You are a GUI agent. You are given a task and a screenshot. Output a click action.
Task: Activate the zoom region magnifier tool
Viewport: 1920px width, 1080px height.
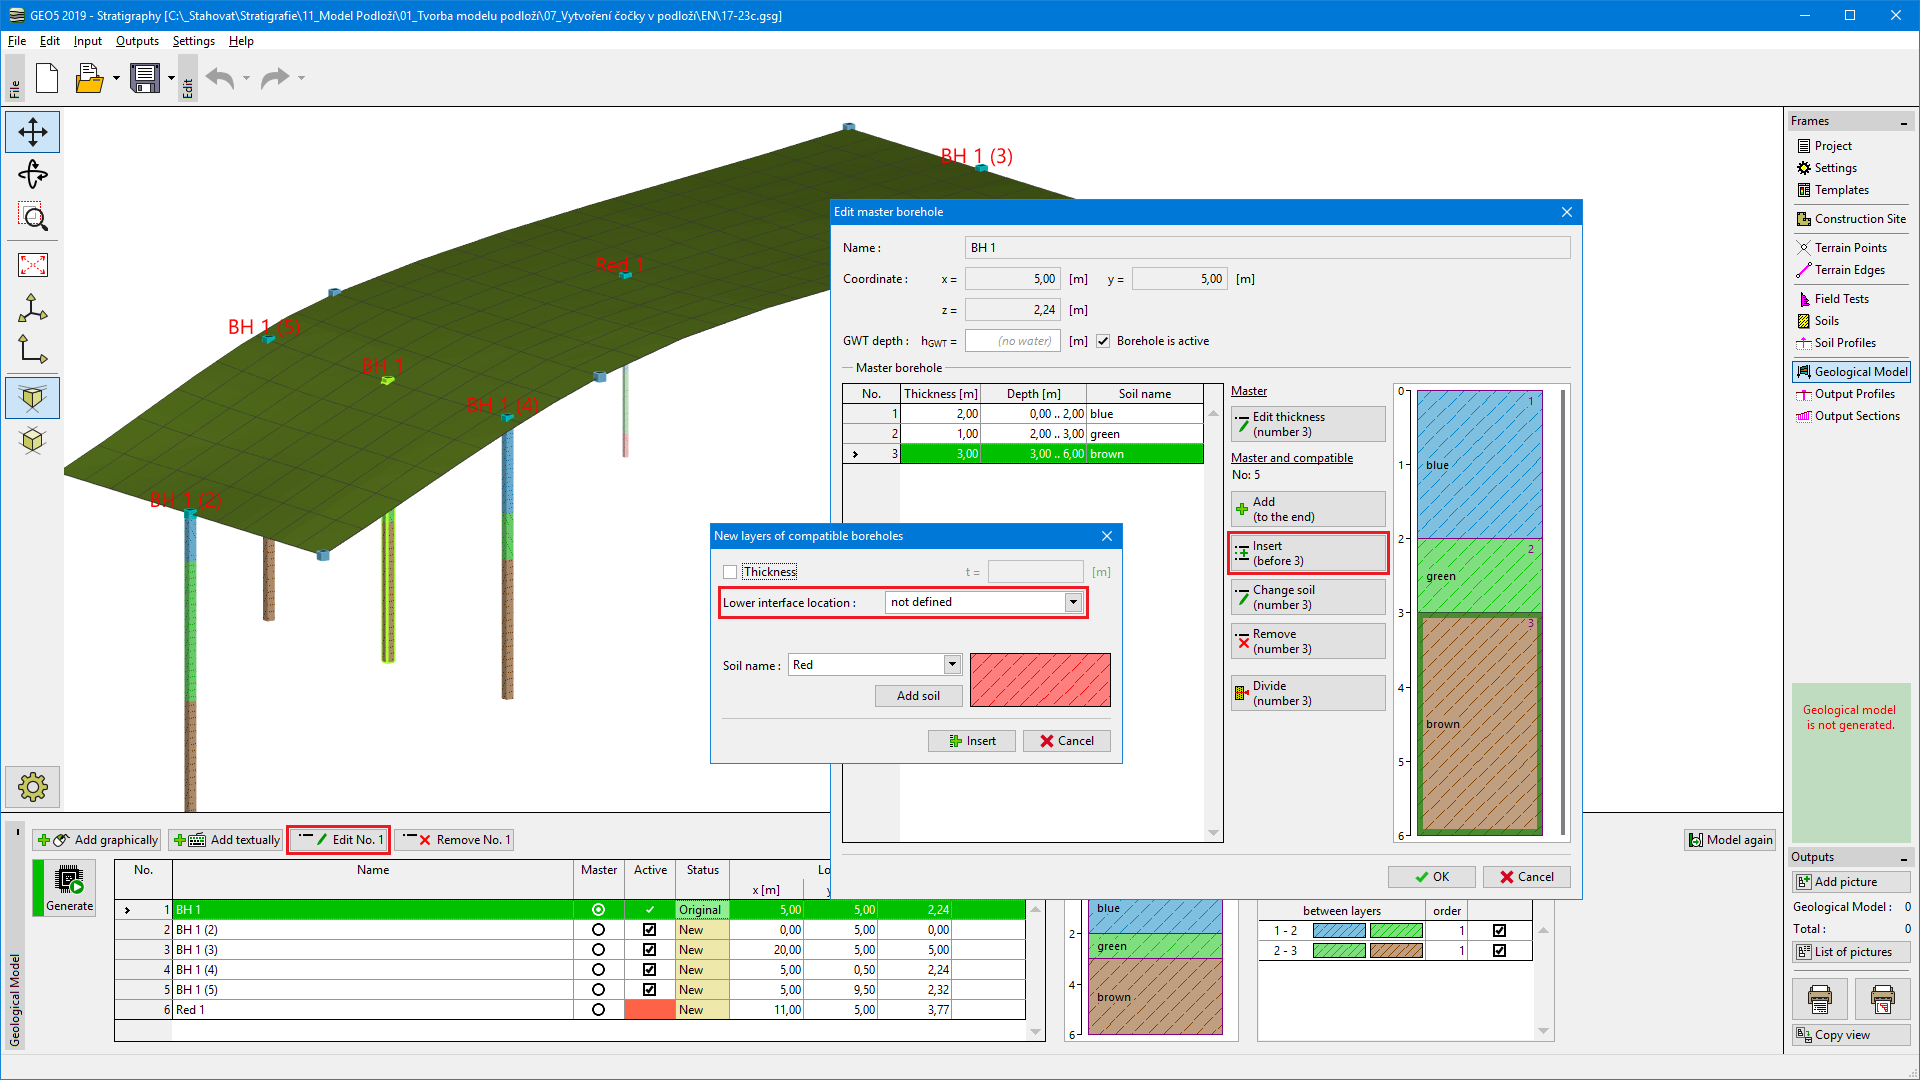[x=33, y=217]
